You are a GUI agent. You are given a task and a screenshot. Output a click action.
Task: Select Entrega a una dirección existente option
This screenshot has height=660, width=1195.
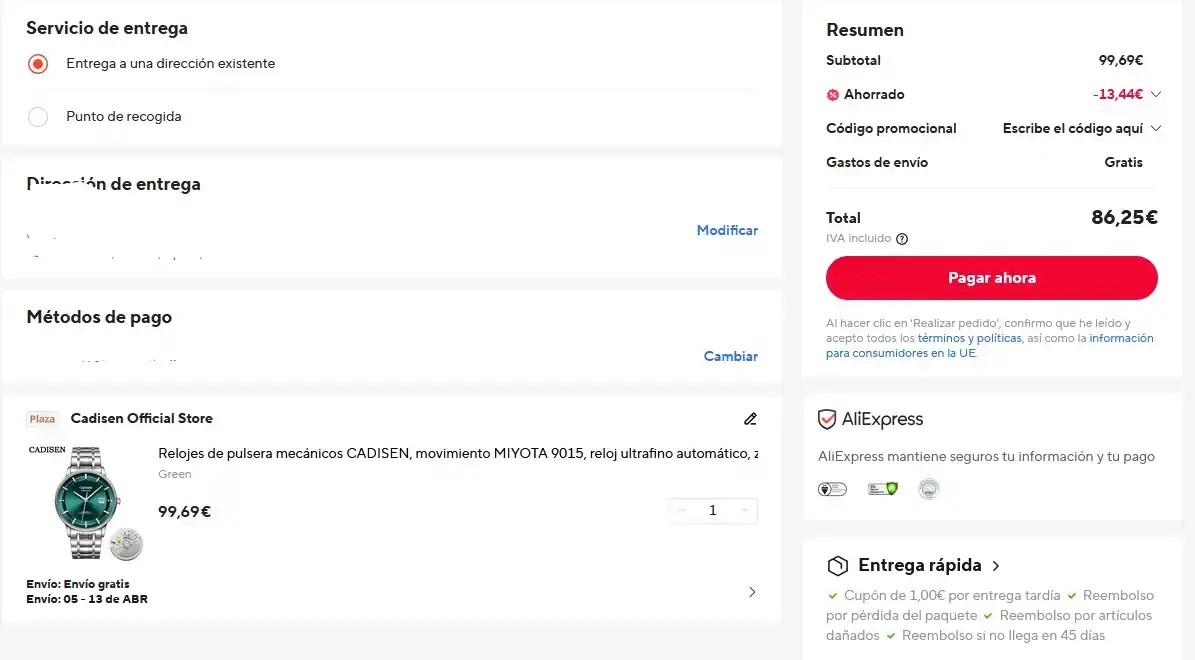tap(38, 64)
